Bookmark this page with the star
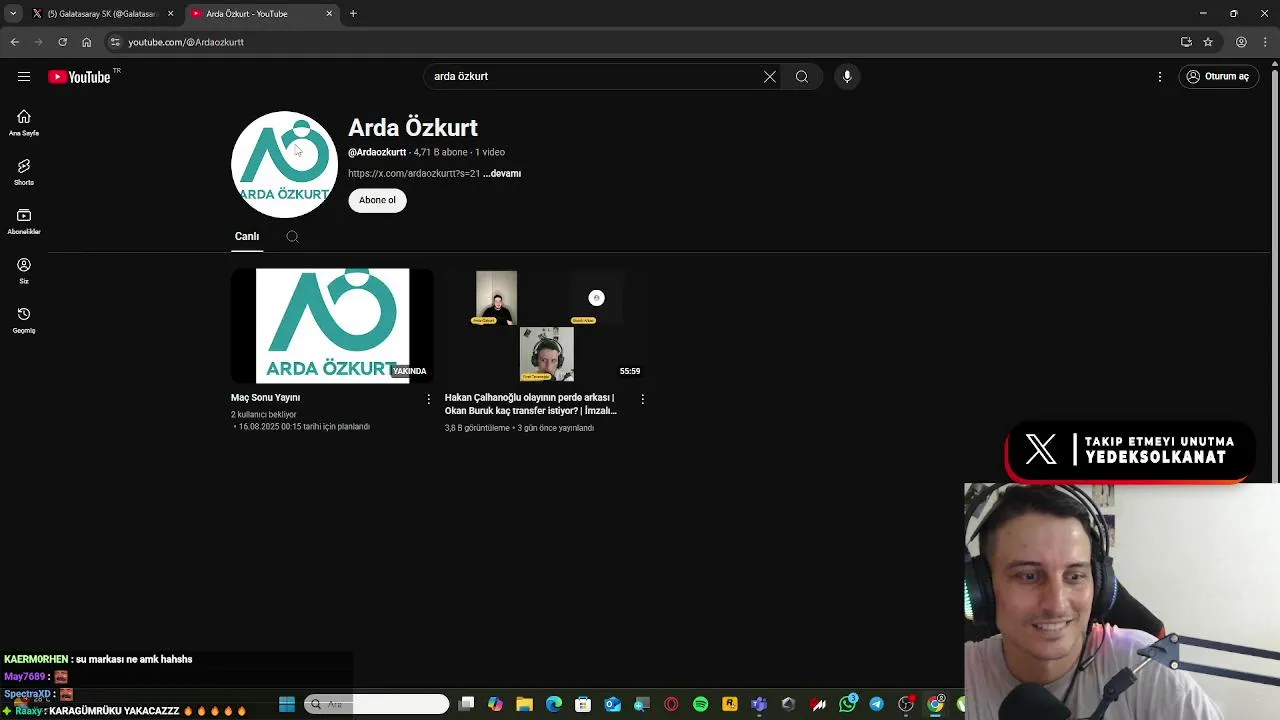 [1208, 42]
